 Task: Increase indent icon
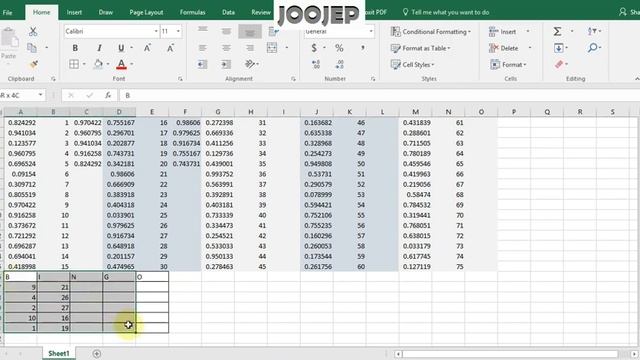(x=226, y=64)
